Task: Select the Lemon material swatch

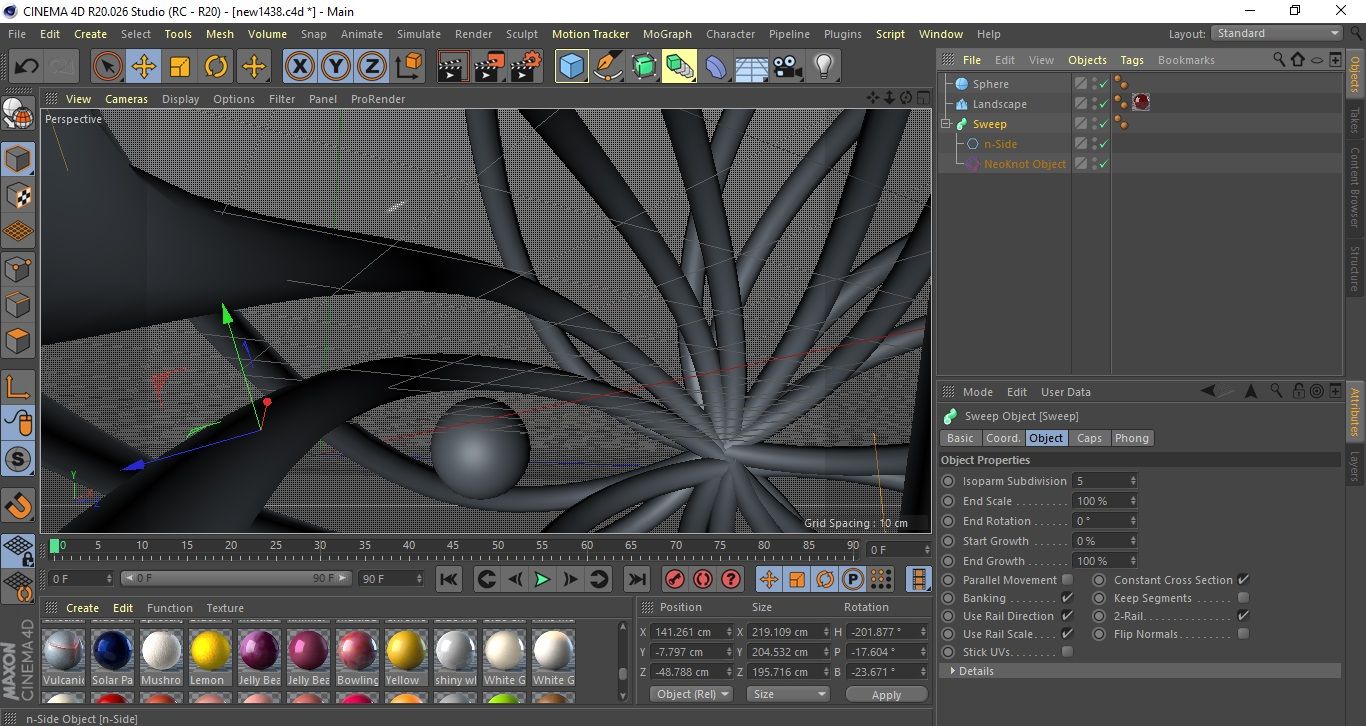Action: (210, 651)
